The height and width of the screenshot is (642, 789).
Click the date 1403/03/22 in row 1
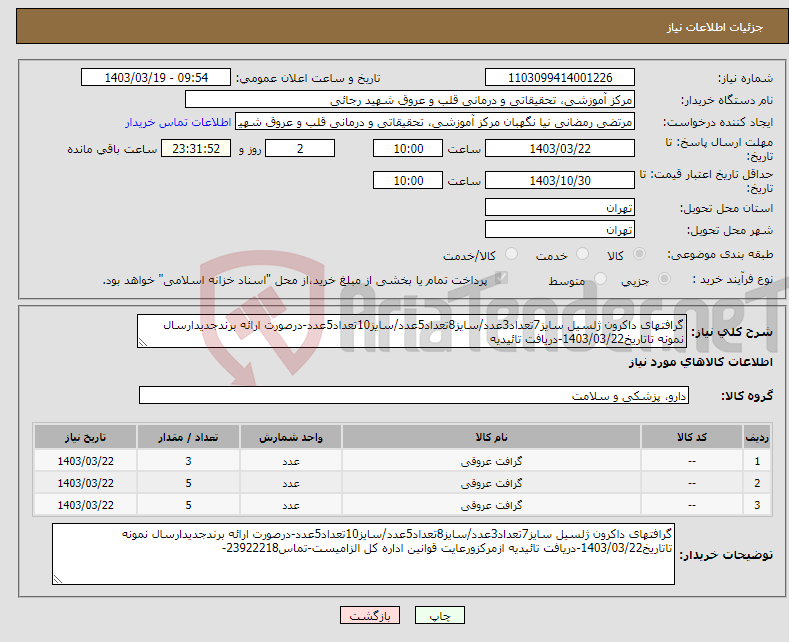point(86,461)
